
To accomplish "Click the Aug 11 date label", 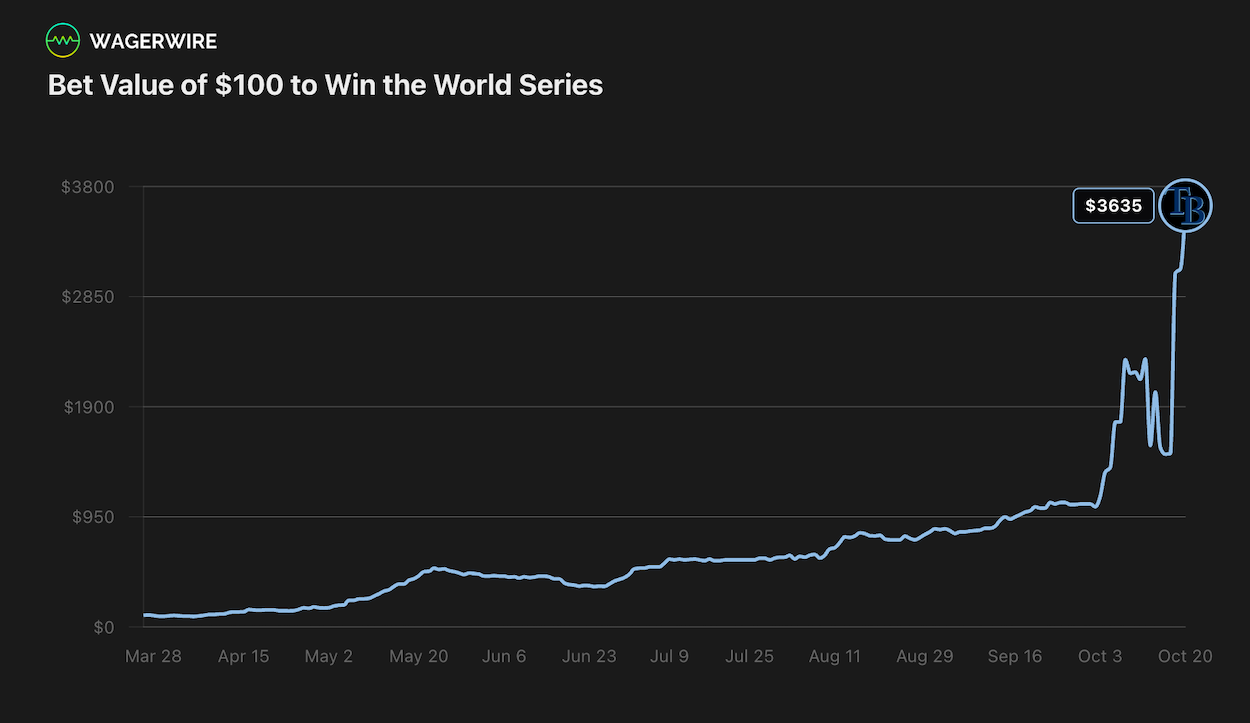I will coord(835,656).
